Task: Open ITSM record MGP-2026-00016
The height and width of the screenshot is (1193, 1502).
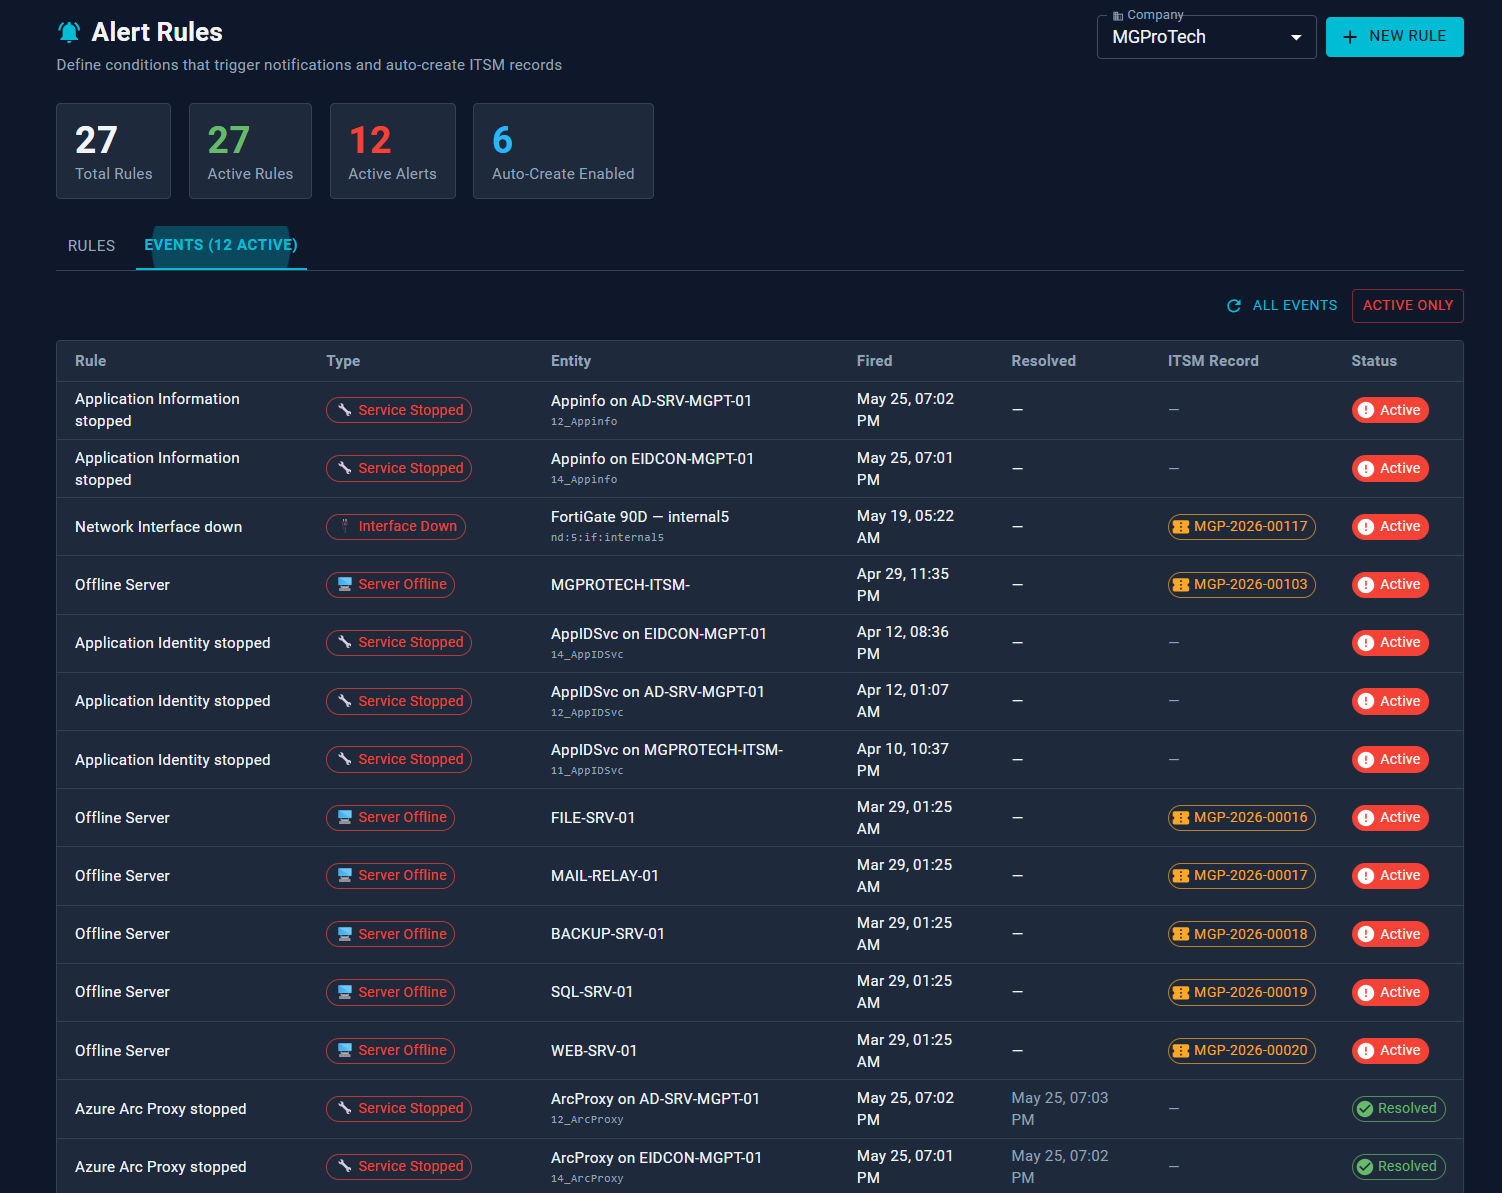Action: (x=1241, y=818)
